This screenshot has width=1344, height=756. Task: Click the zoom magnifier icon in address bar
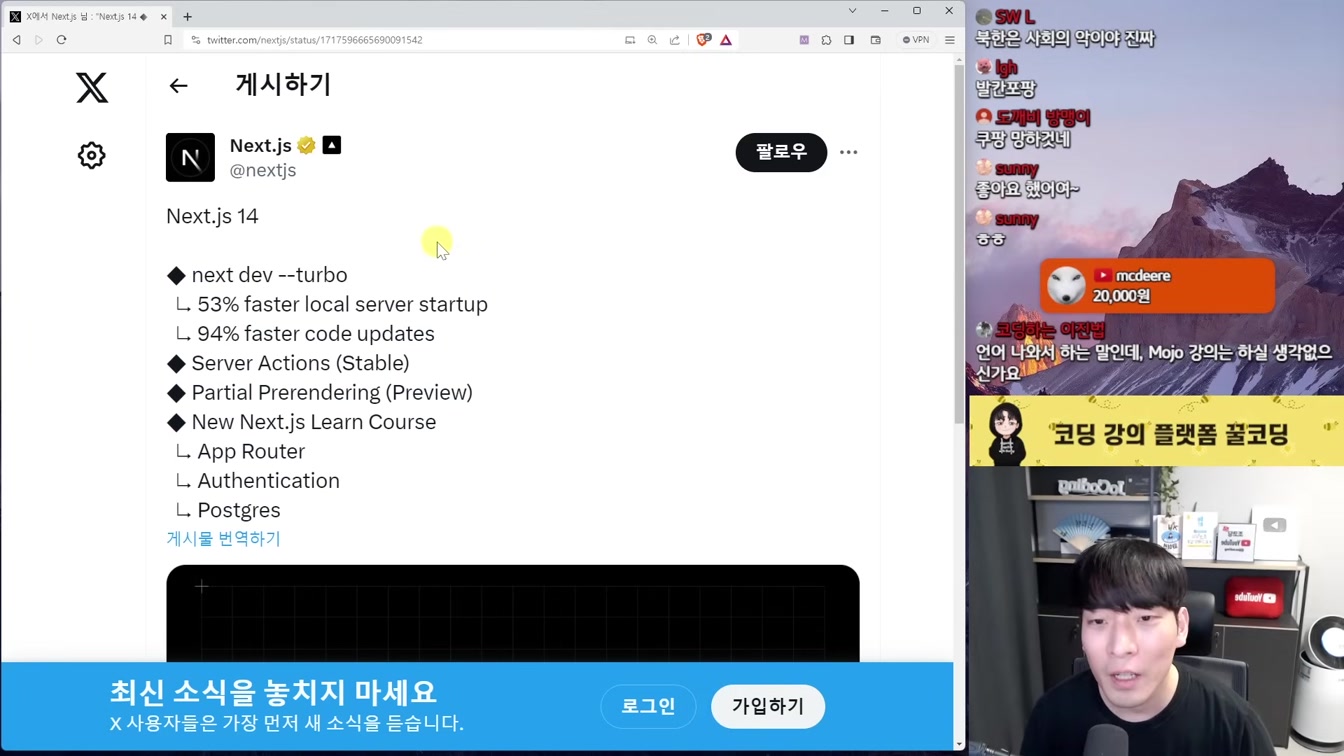[652, 40]
